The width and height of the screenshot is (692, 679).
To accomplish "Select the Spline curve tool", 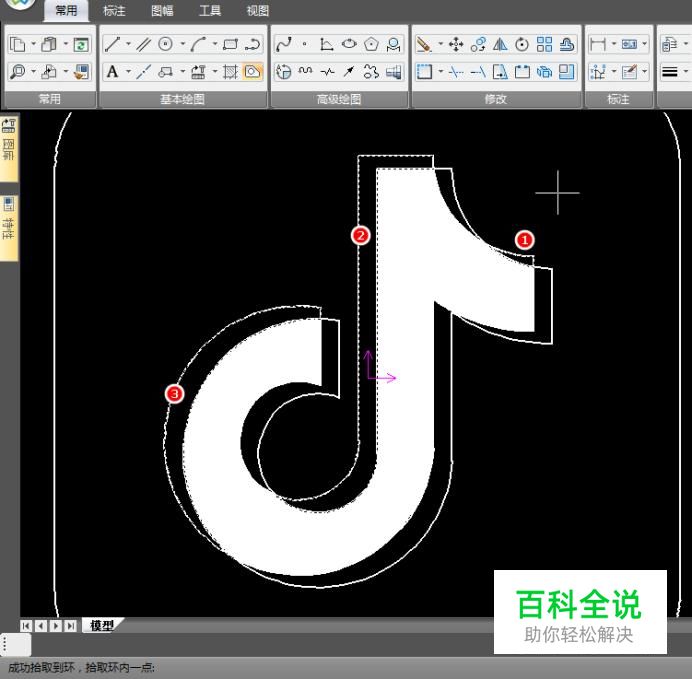I will point(283,45).
